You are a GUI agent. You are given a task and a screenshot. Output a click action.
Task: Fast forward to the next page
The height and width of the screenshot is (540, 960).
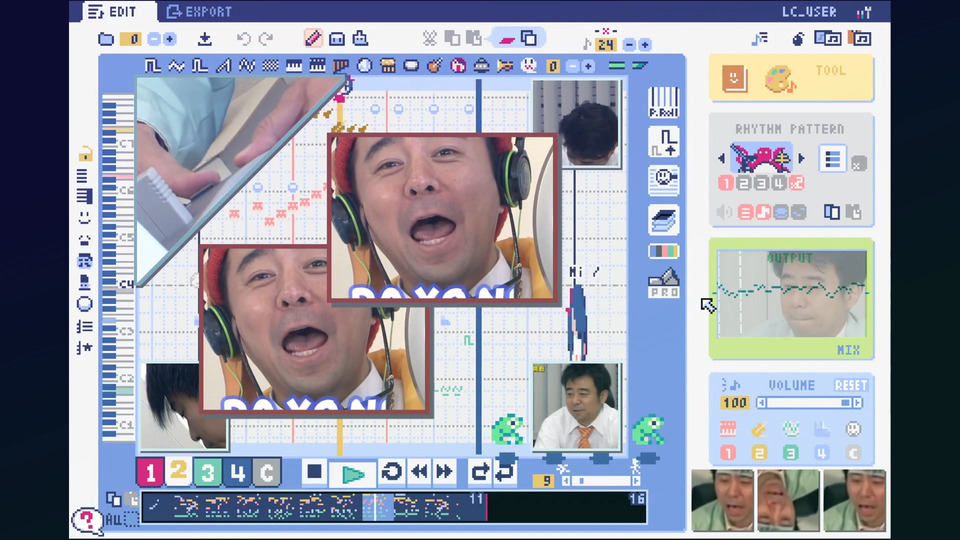tap(444, 472)
